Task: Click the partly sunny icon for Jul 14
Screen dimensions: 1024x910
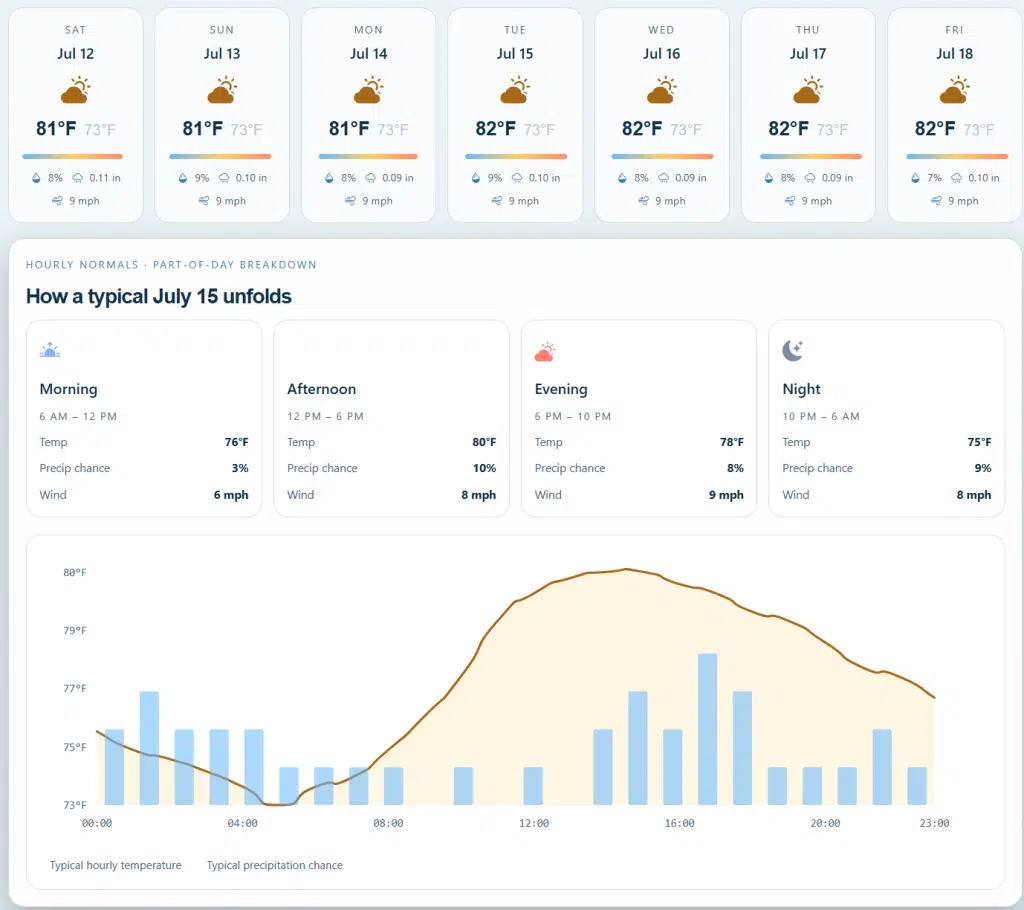Action: coord(368,89)
